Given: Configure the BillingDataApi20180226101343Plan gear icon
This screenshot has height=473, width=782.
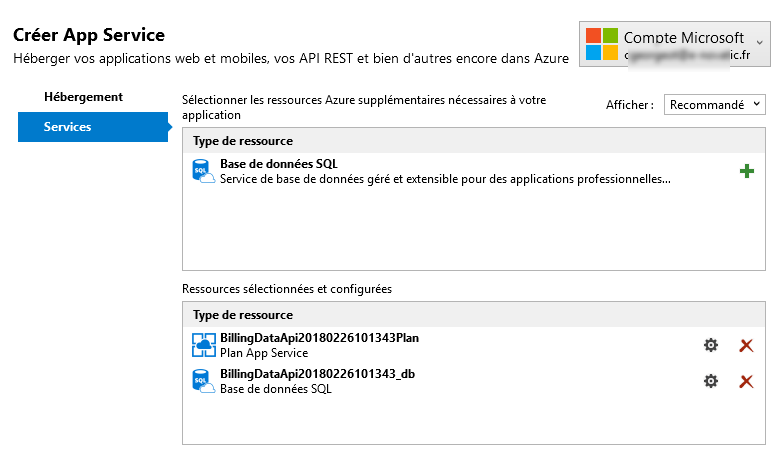Looking at the screenshot, I should click(x=711, y=345).
